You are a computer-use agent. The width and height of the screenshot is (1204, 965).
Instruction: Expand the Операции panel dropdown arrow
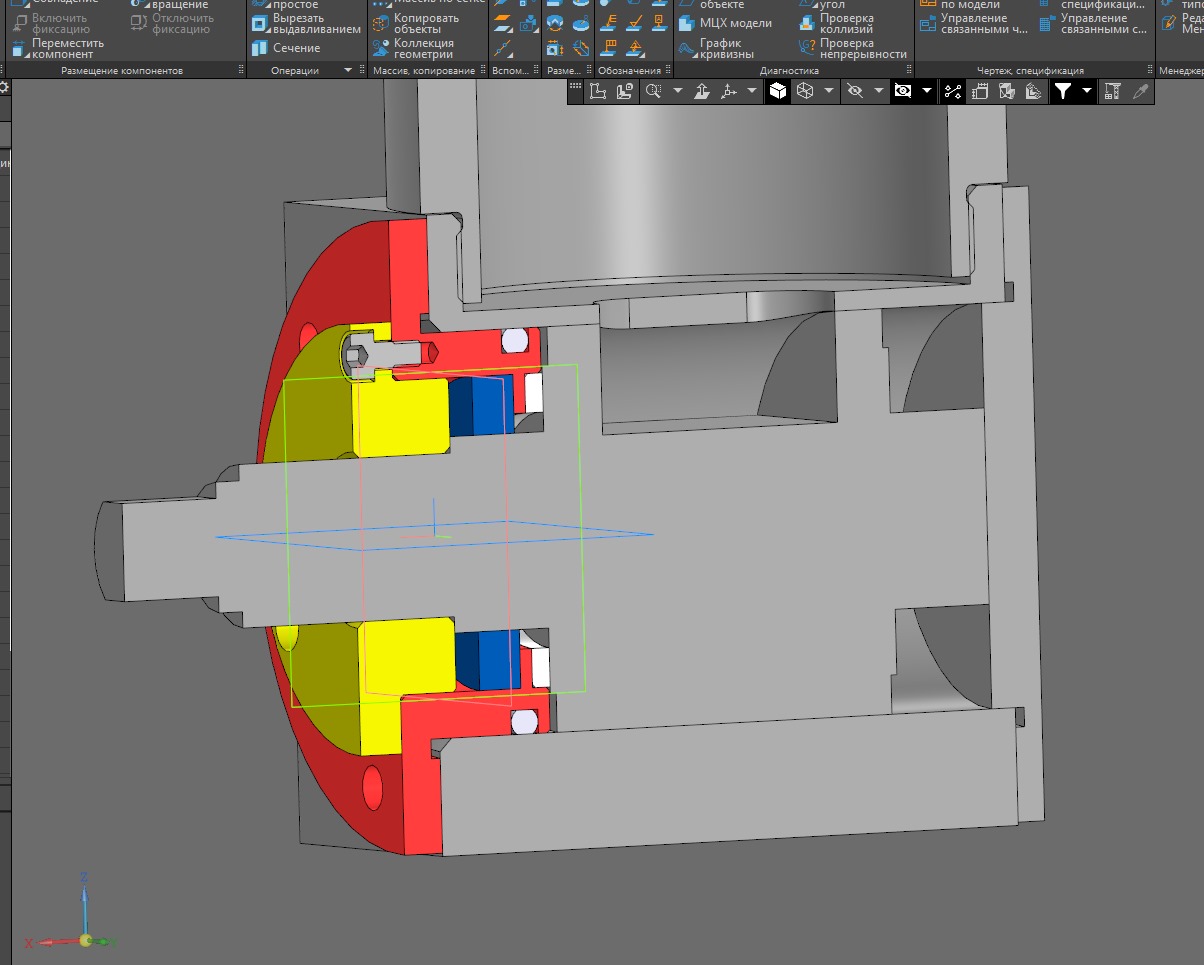tap(348, 71)
